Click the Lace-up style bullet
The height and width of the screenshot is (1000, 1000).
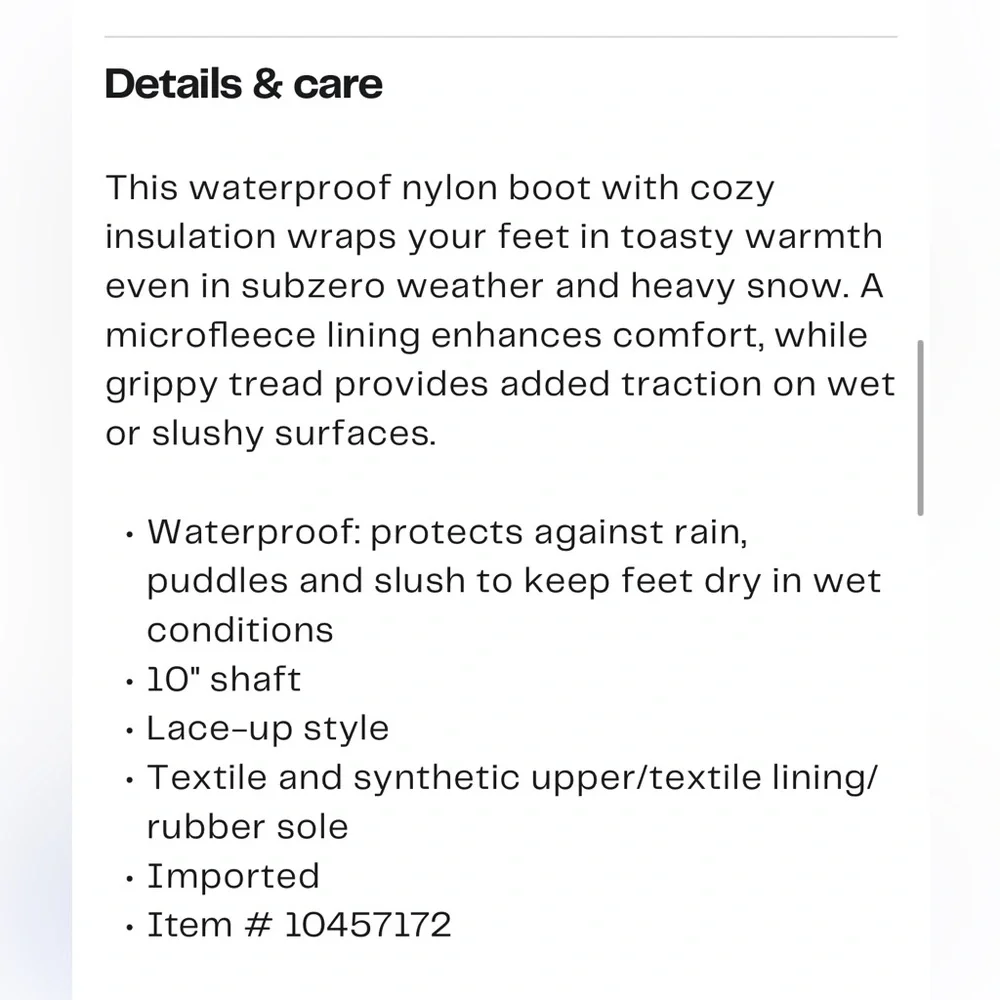coord(268,729)
